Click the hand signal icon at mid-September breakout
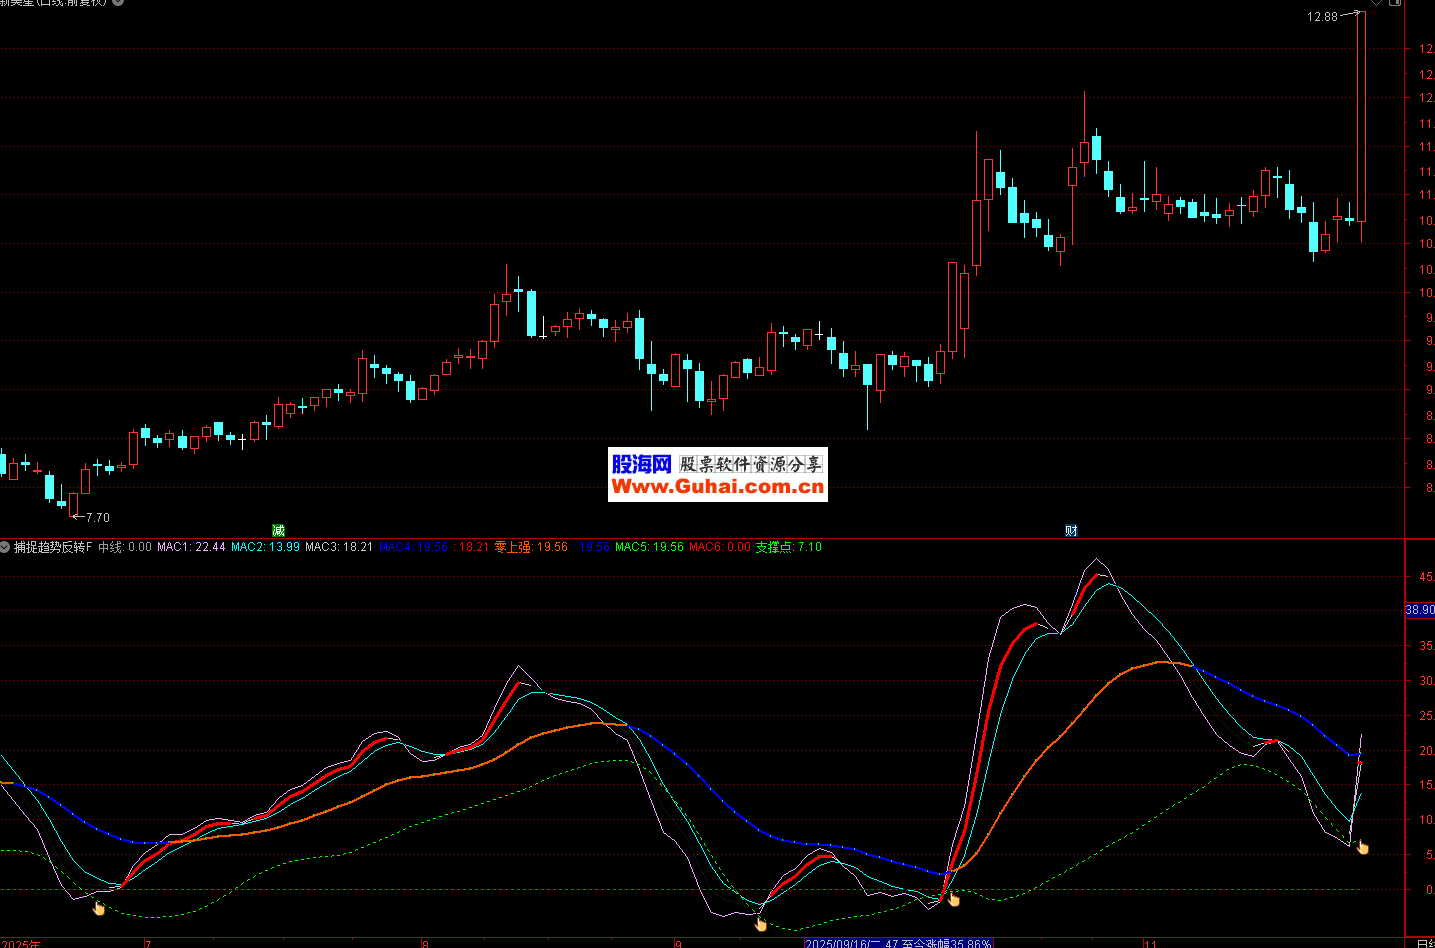The height and width of the screenshot is (948, 1435). [x=953, y=900]
